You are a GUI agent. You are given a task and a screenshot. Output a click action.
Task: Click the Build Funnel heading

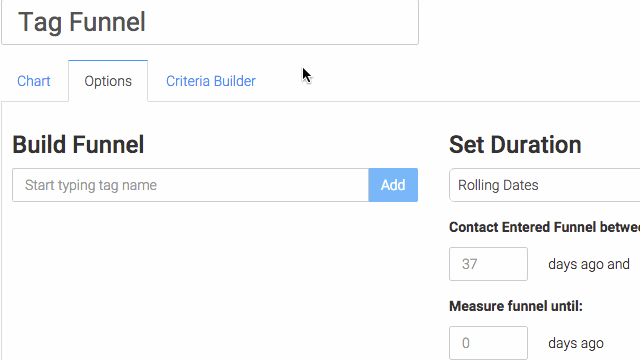tap(78, 144)
